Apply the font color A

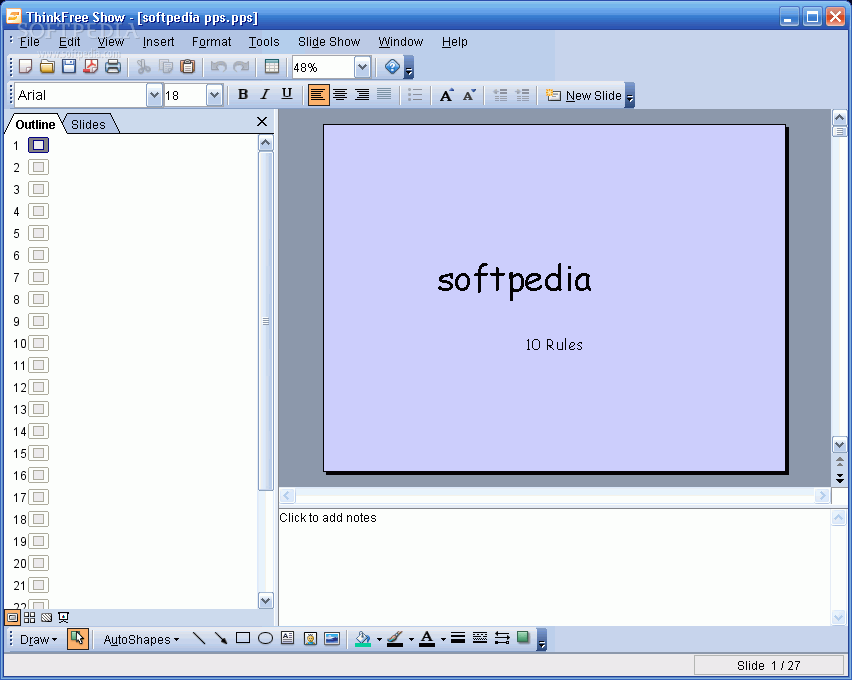pyautogui.click(x=427, y=639)
